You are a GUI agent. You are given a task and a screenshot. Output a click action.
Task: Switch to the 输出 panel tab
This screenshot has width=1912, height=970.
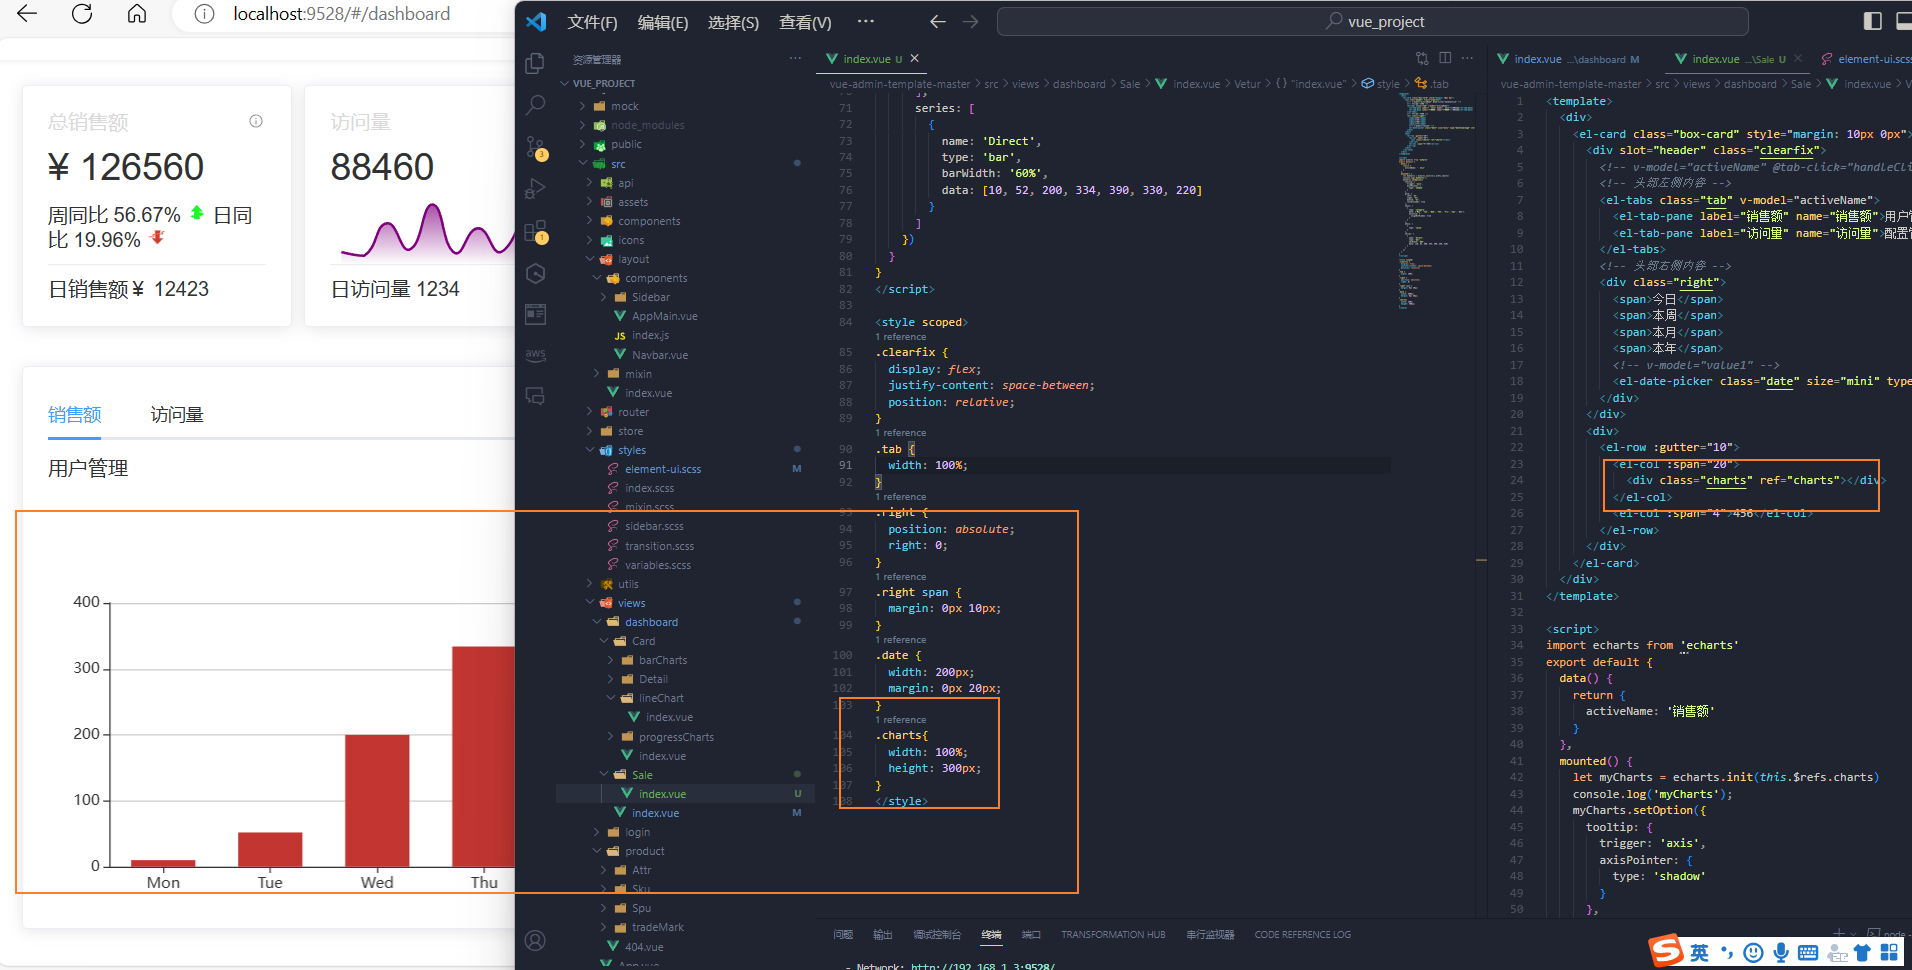pos(882,934)
